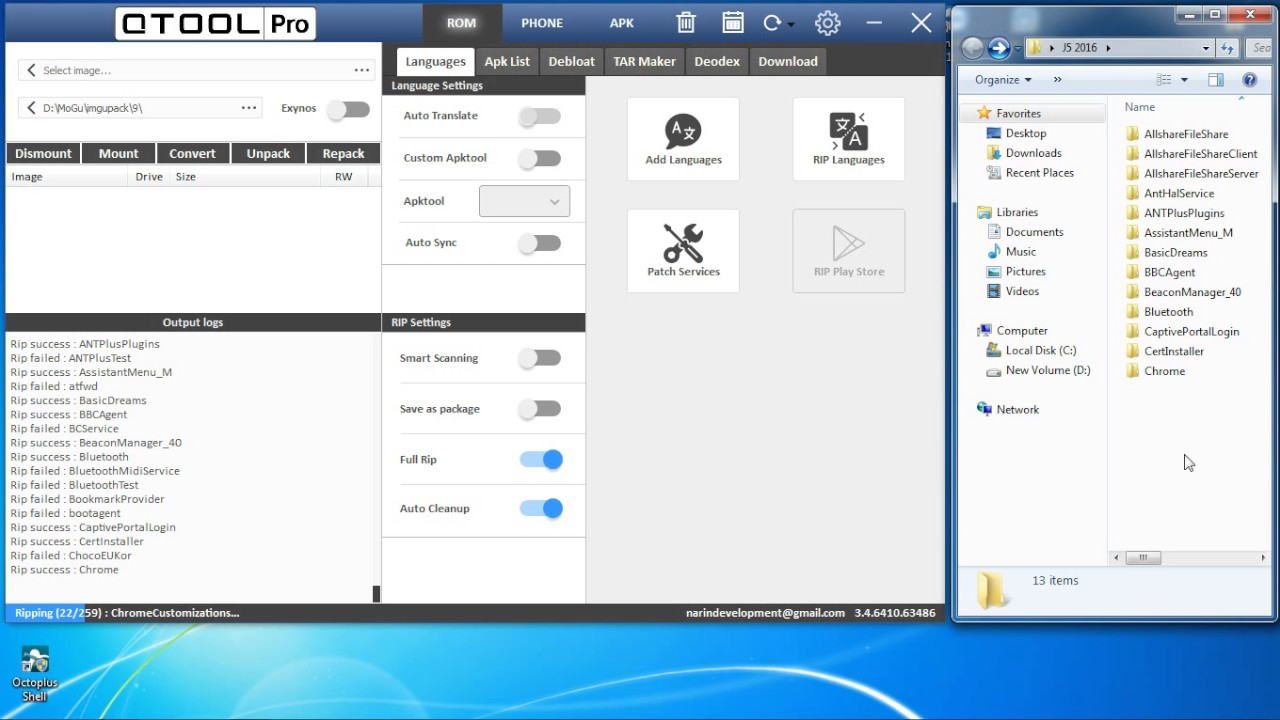The height and width of the screenshot is (720, 1280).
Task: Disable Full Rip switch
Action: coord(541,460)
